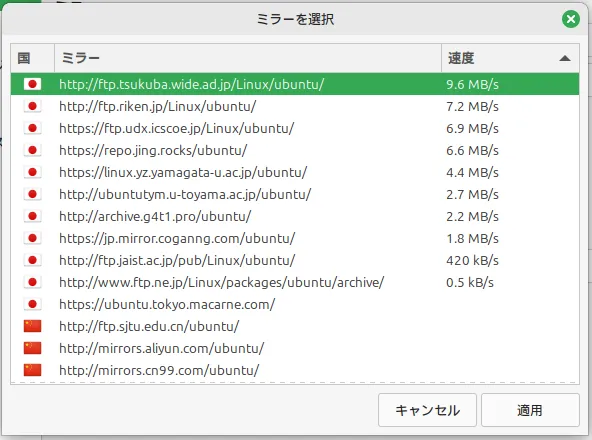Viewport: 592px width, 440px height.
Task: Sort list by the ミラー column header
Action: tap(248, 58)
